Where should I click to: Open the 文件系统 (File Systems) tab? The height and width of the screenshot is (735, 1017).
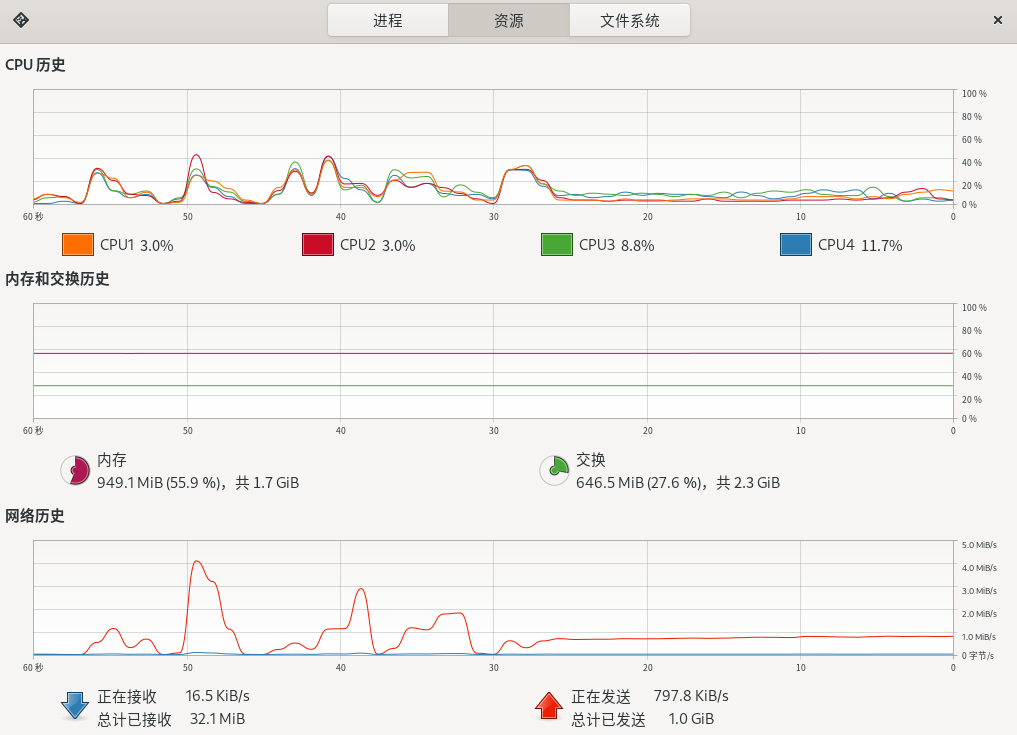(629, 20)
